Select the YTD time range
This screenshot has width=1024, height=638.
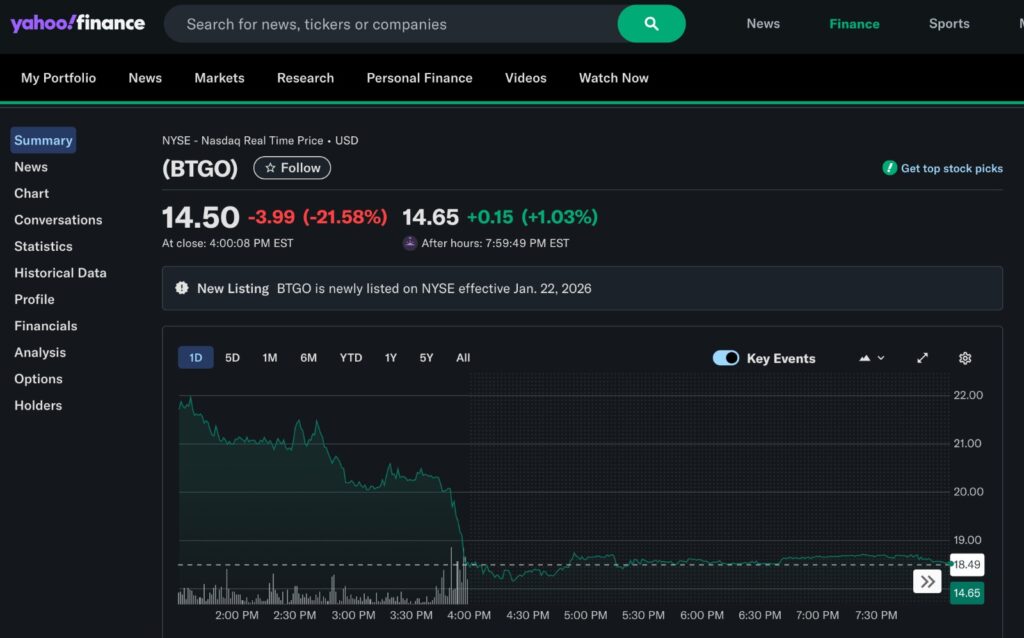coord(350,357)
